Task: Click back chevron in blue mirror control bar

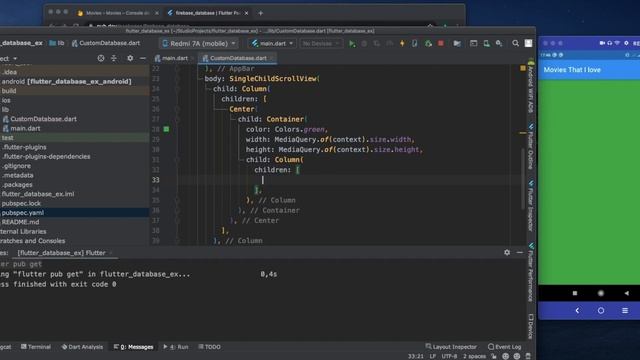Action: coord(577,311)
